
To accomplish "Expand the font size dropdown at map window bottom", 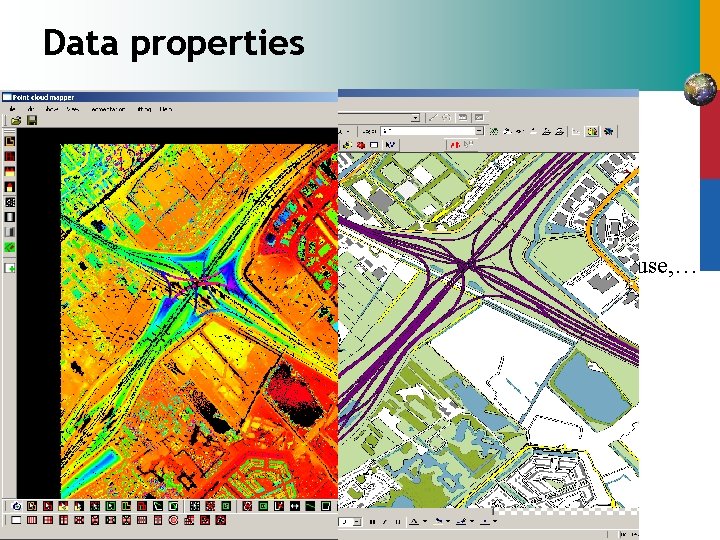I will pos(357,522).
